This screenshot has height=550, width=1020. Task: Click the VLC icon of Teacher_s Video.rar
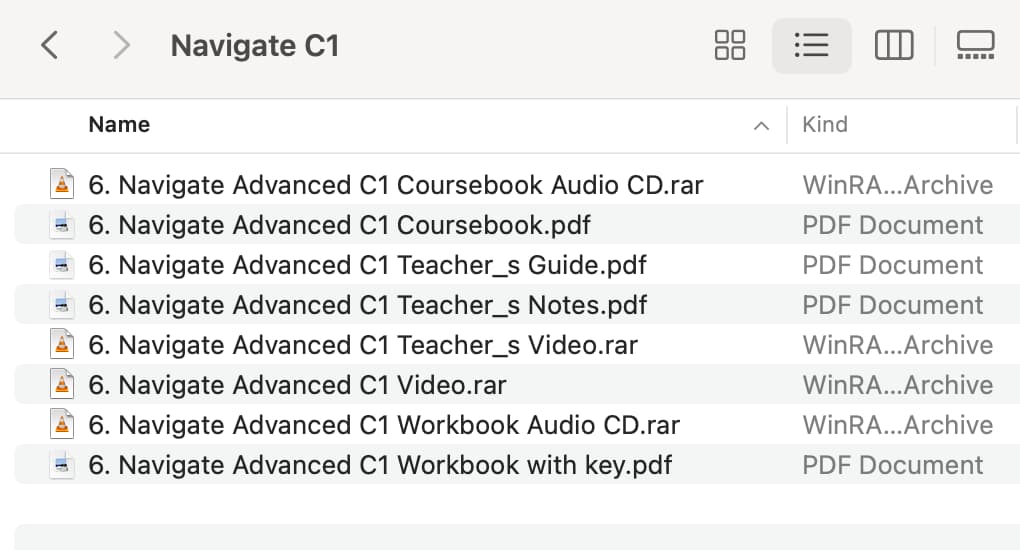point(62,345)
